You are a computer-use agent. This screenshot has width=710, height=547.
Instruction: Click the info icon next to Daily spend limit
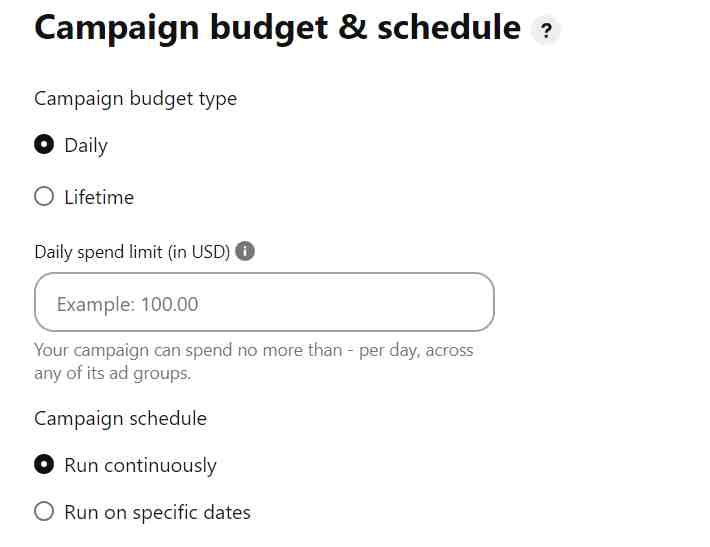245,251
